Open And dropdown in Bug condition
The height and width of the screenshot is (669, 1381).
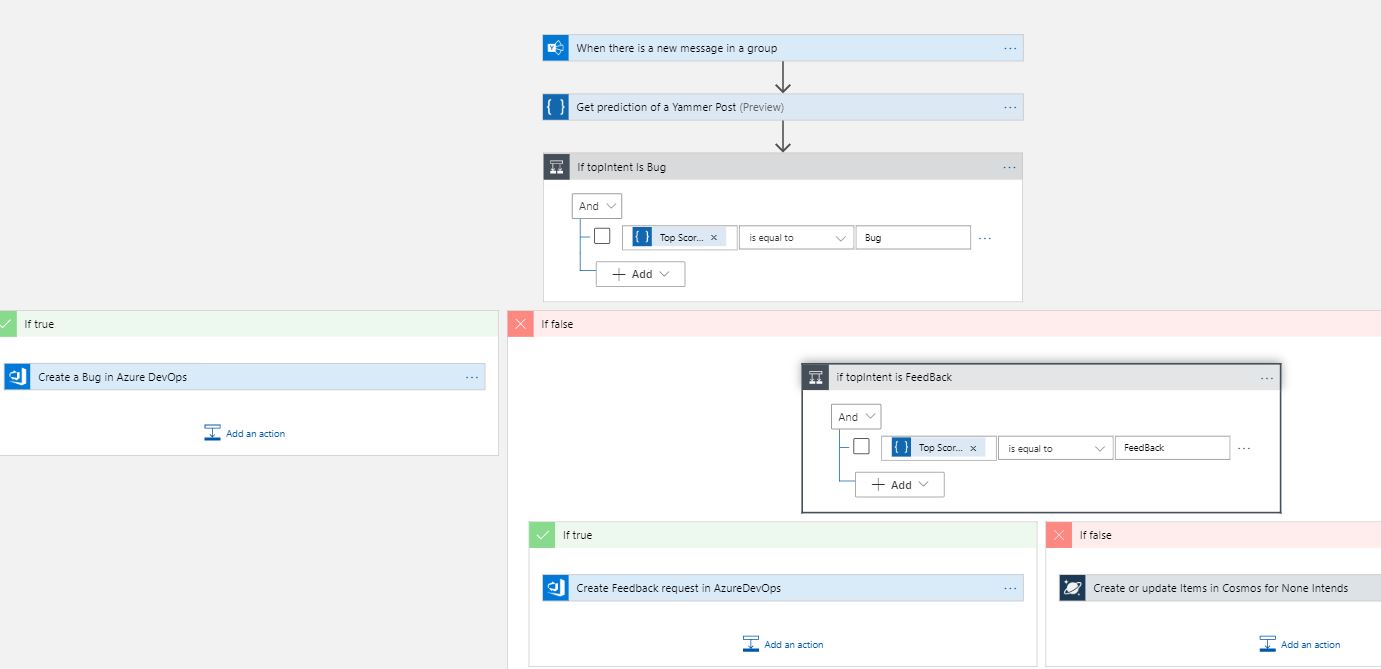(x=597, y=206)
